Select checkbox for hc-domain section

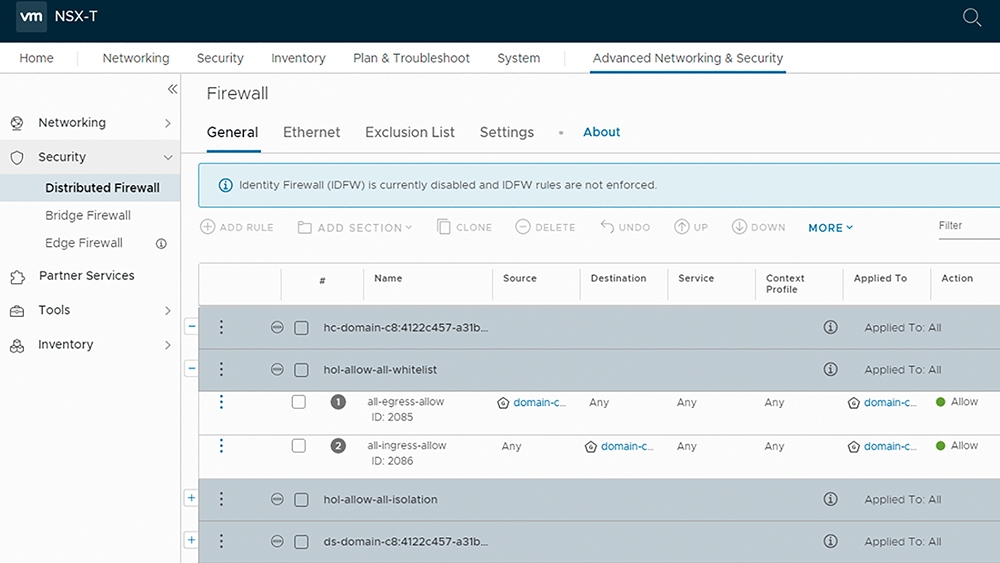coord(301,328)
